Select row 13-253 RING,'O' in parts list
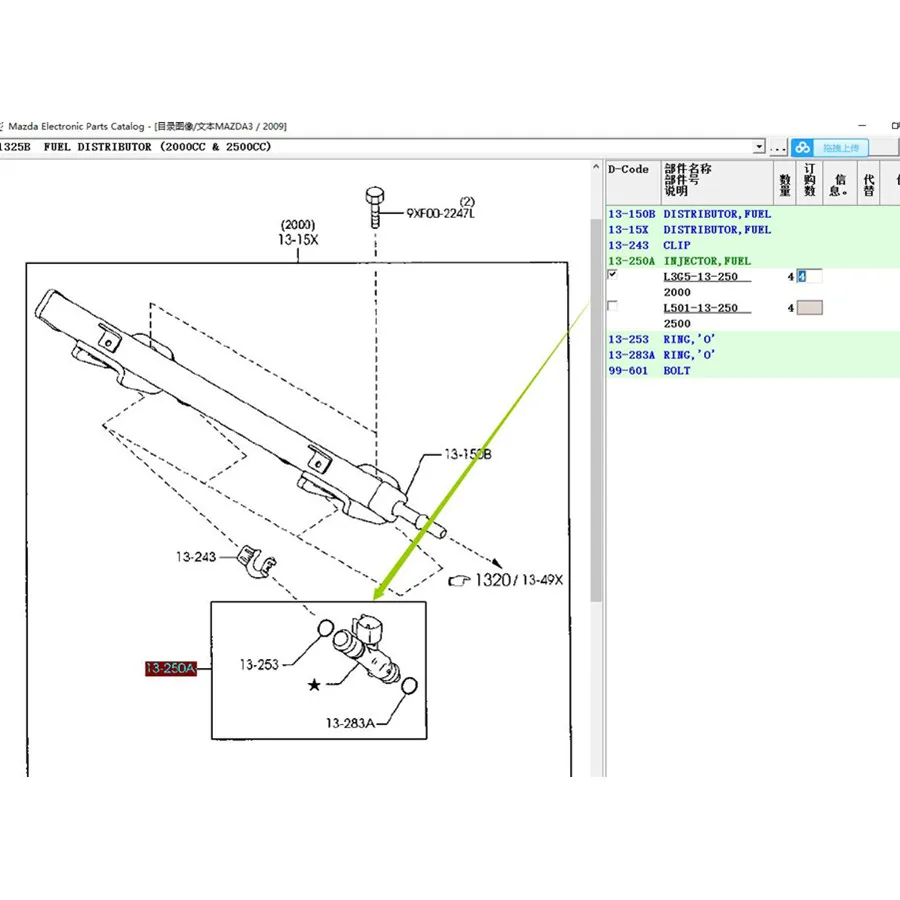Viewport: 900px width, 900px height. pyautogui.click(x=752, y=339)
